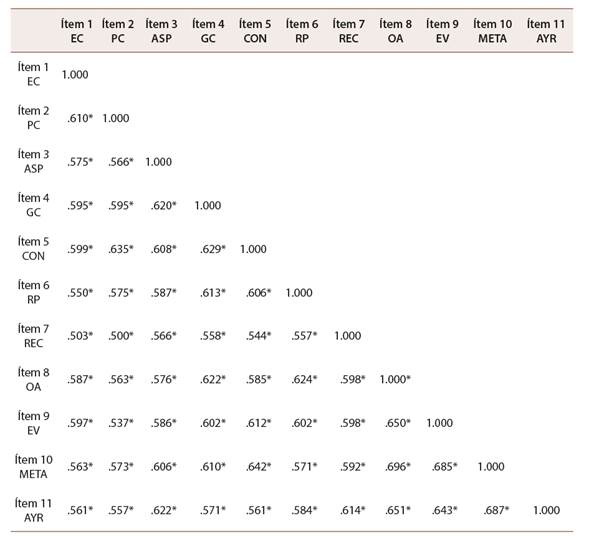Click the 1.000* value in OA row
The width and height of the screenshot is (589, 536).
(x=395, y=379)
